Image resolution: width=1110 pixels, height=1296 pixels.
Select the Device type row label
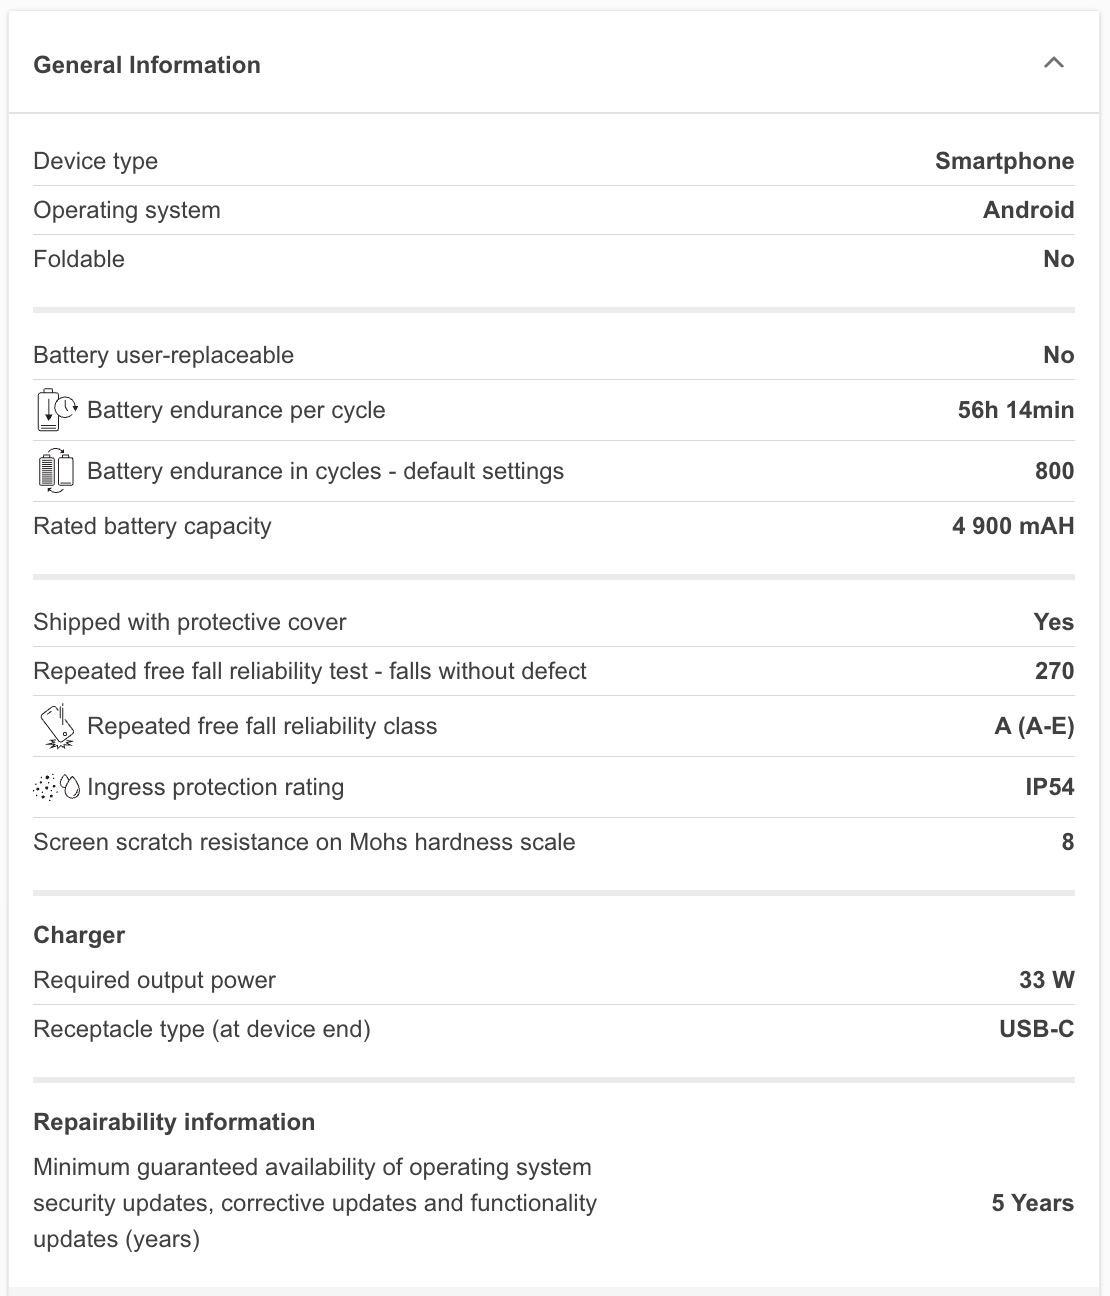click(96, 161)
